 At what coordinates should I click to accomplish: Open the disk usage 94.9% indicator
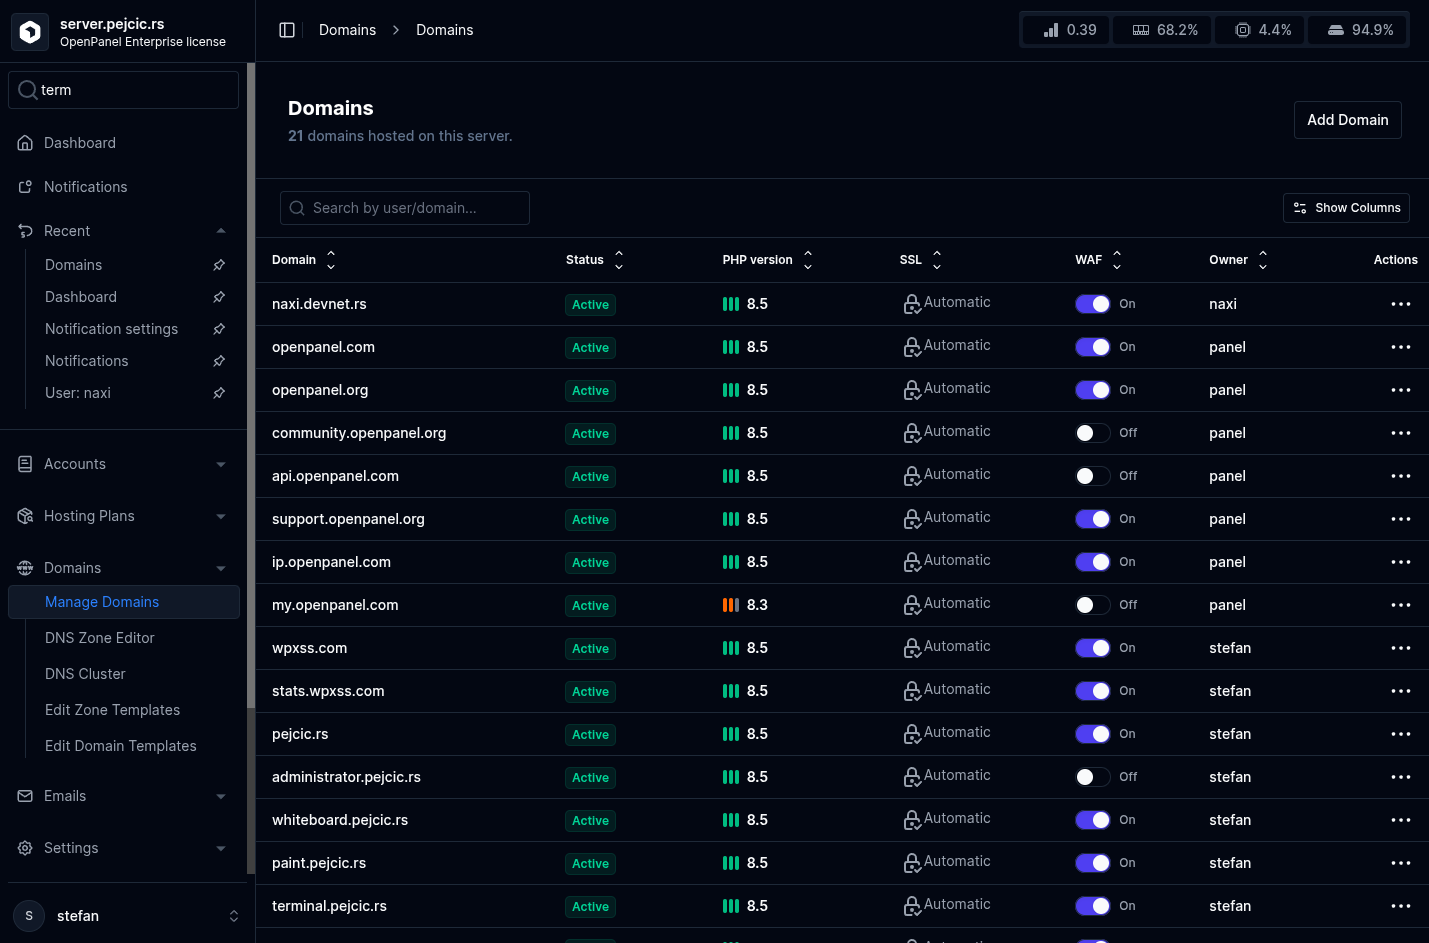(1358, 30)
